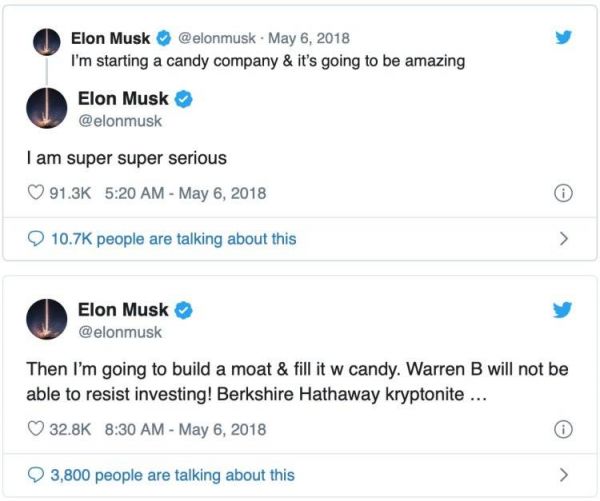Click the small avatar on the candy company tweet

45,42
